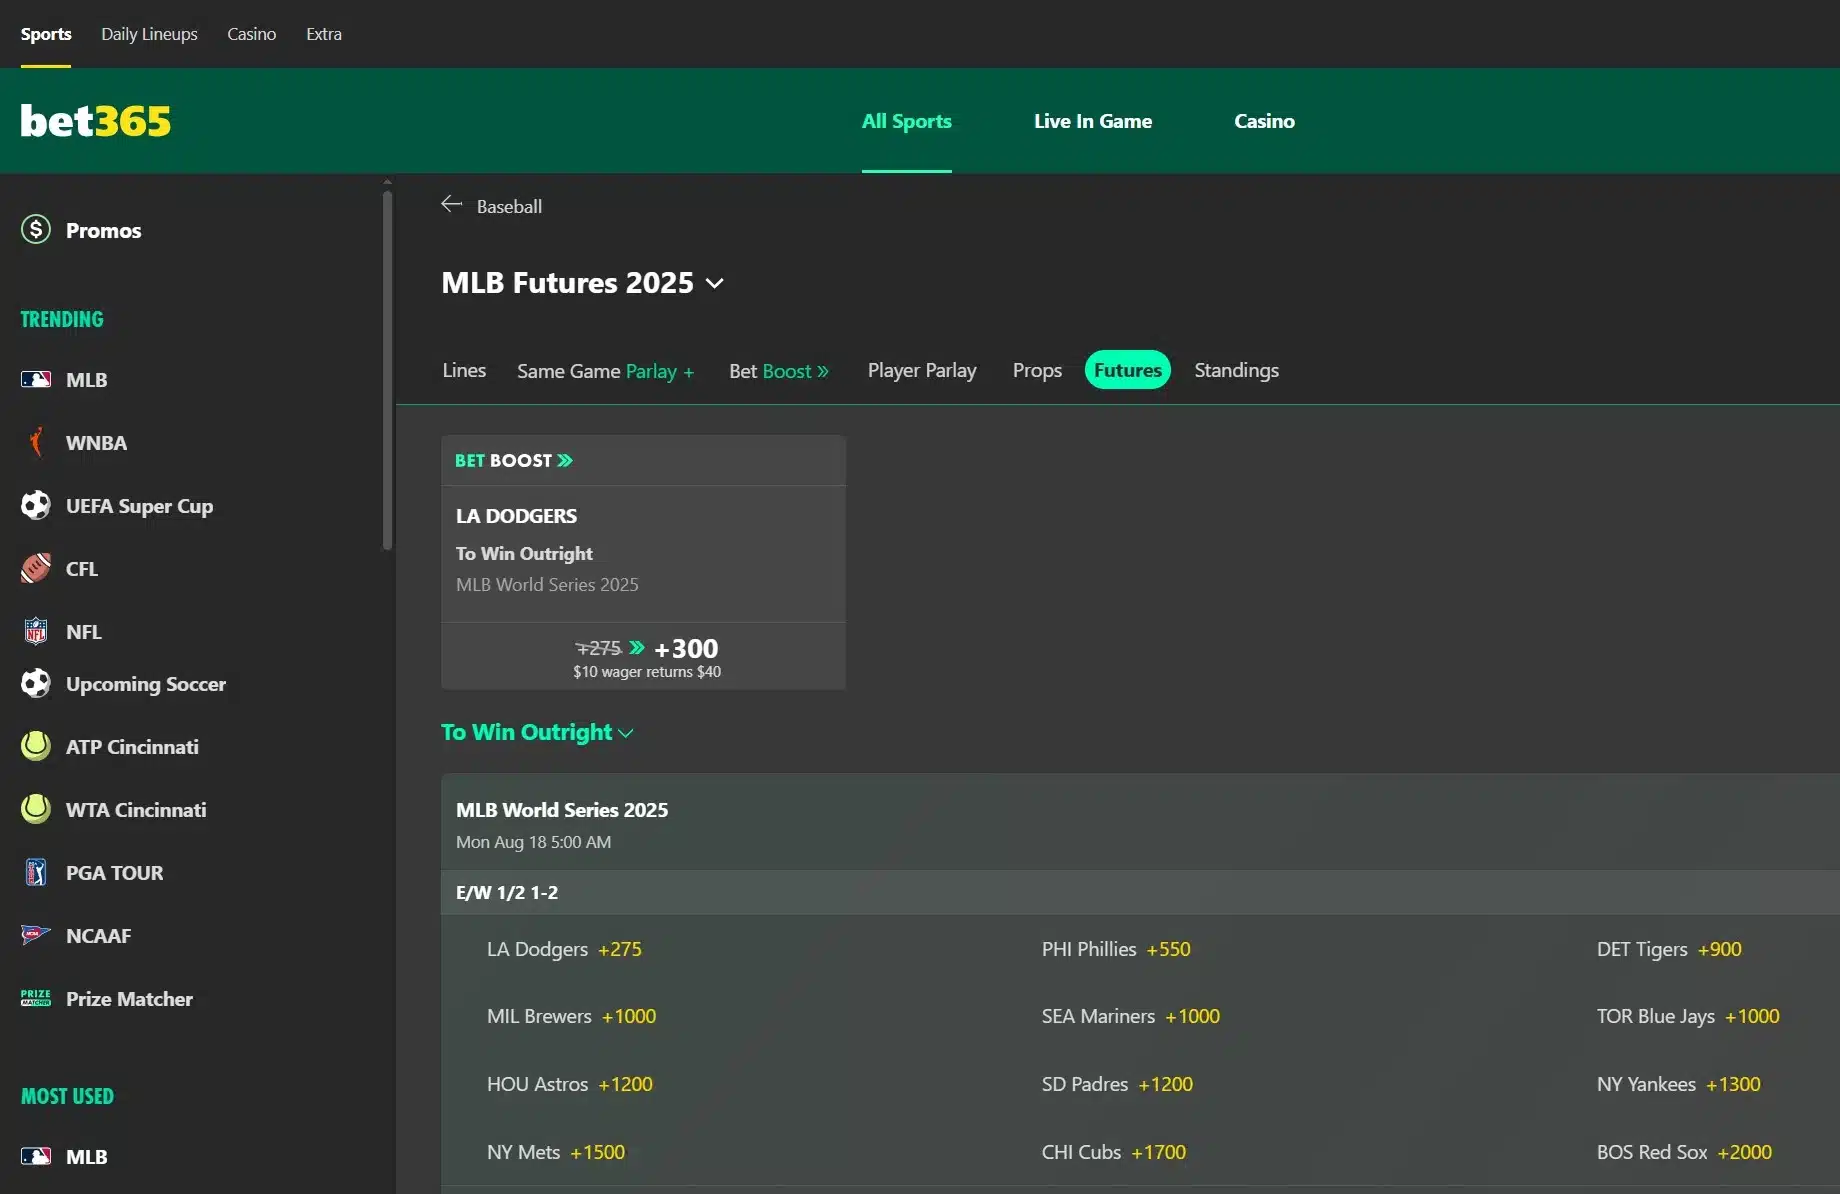
Task: Switch to the Player Parlay tab
Action: 922,371
